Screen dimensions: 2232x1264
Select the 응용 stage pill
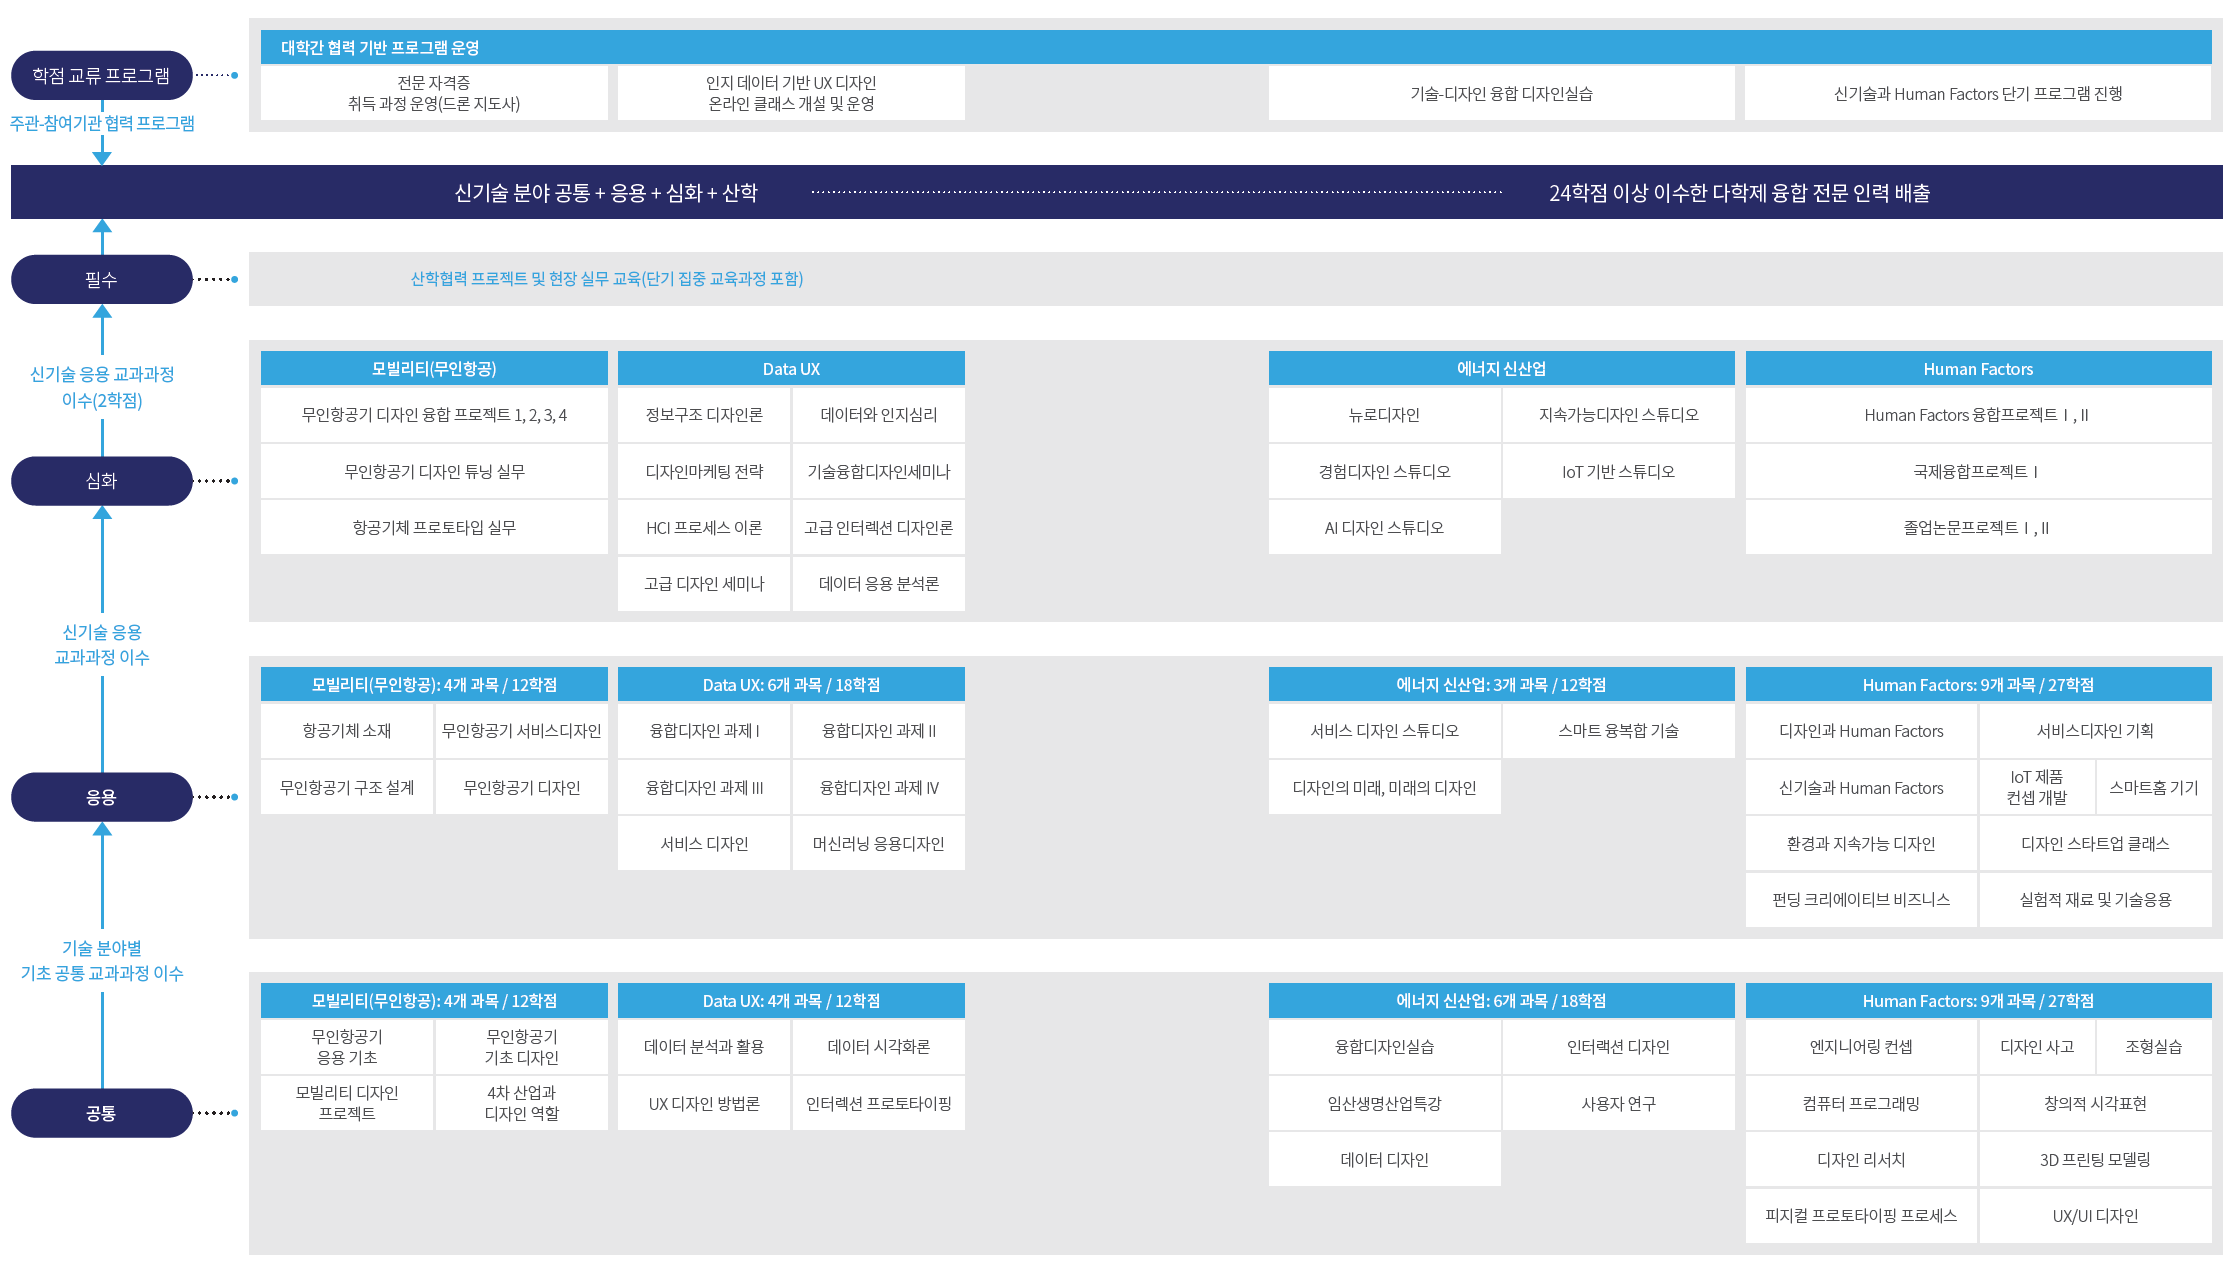click(x=101, y=797)
